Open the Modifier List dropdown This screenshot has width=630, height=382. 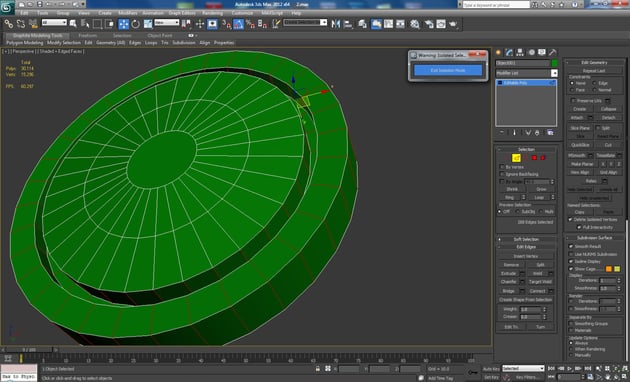[526, 73]
